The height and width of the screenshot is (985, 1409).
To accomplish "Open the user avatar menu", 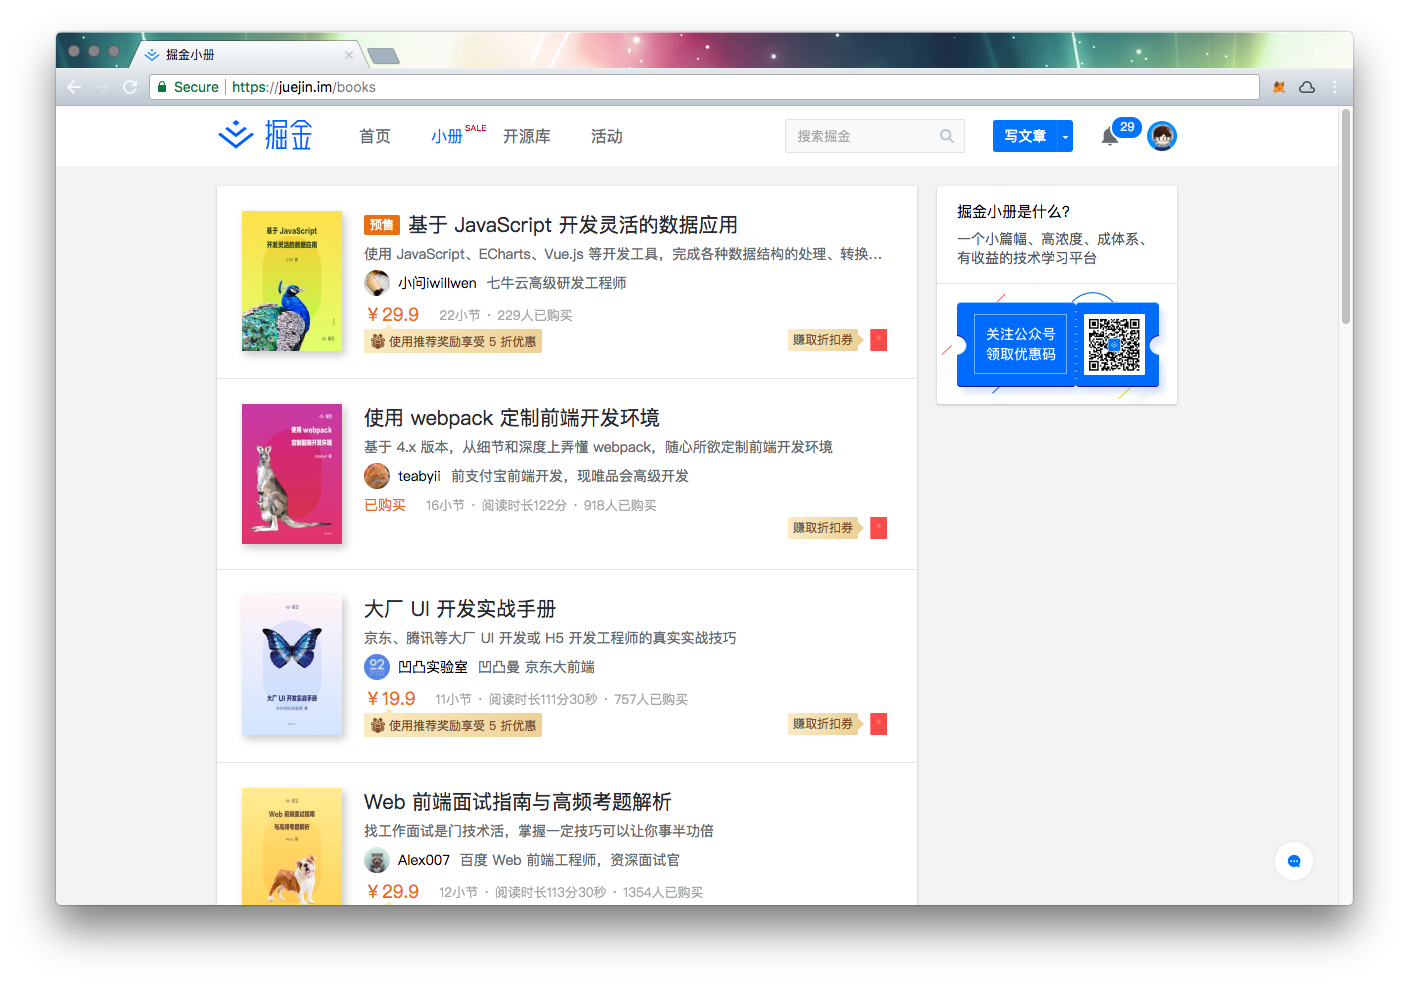I will coord(1162,136).
